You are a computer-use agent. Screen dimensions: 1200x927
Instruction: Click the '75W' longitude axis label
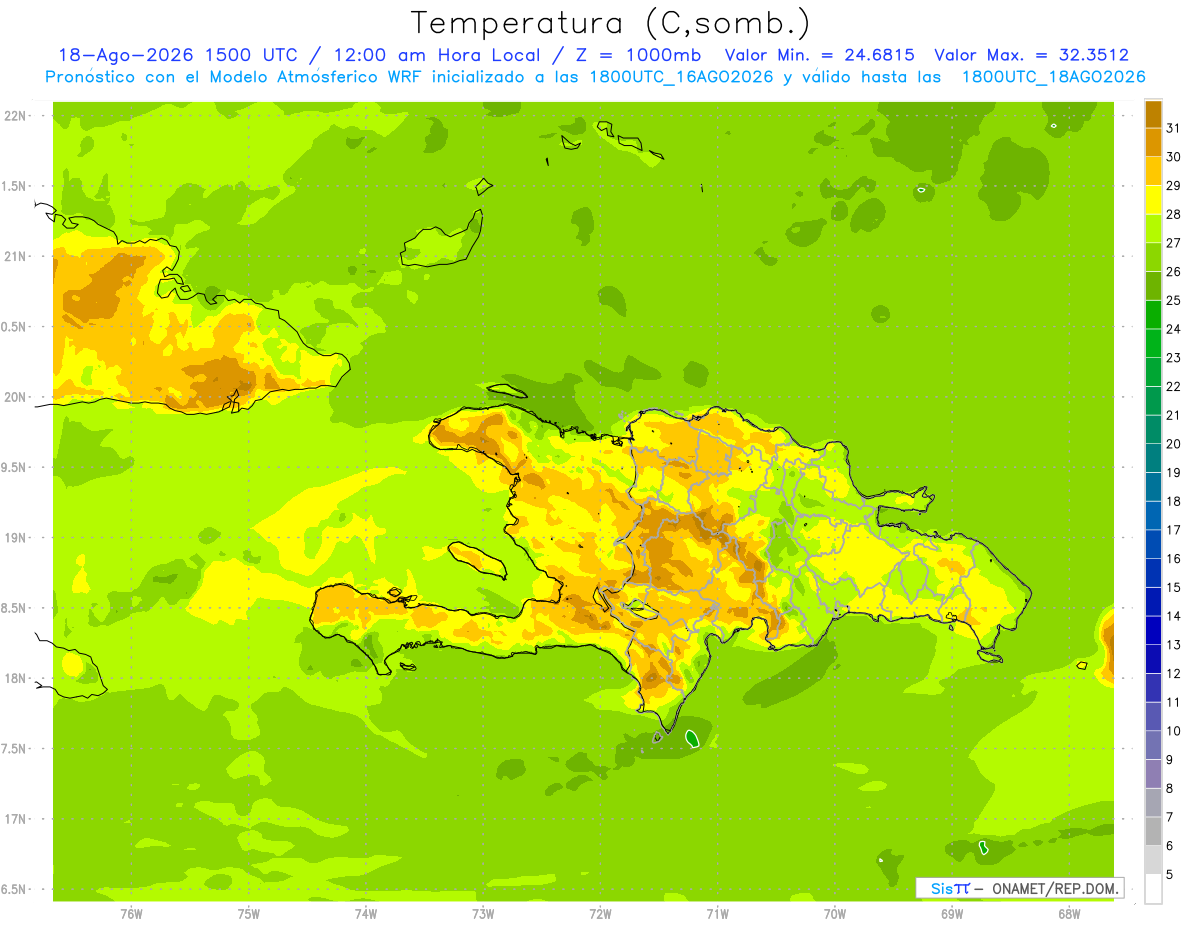pos(249,913)
